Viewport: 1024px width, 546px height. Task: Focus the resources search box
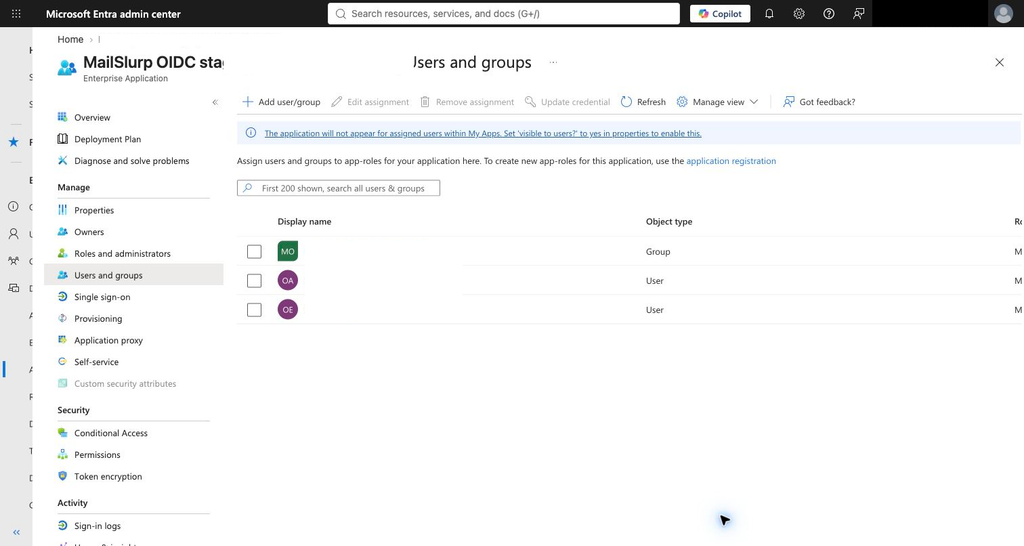[504, 13]
